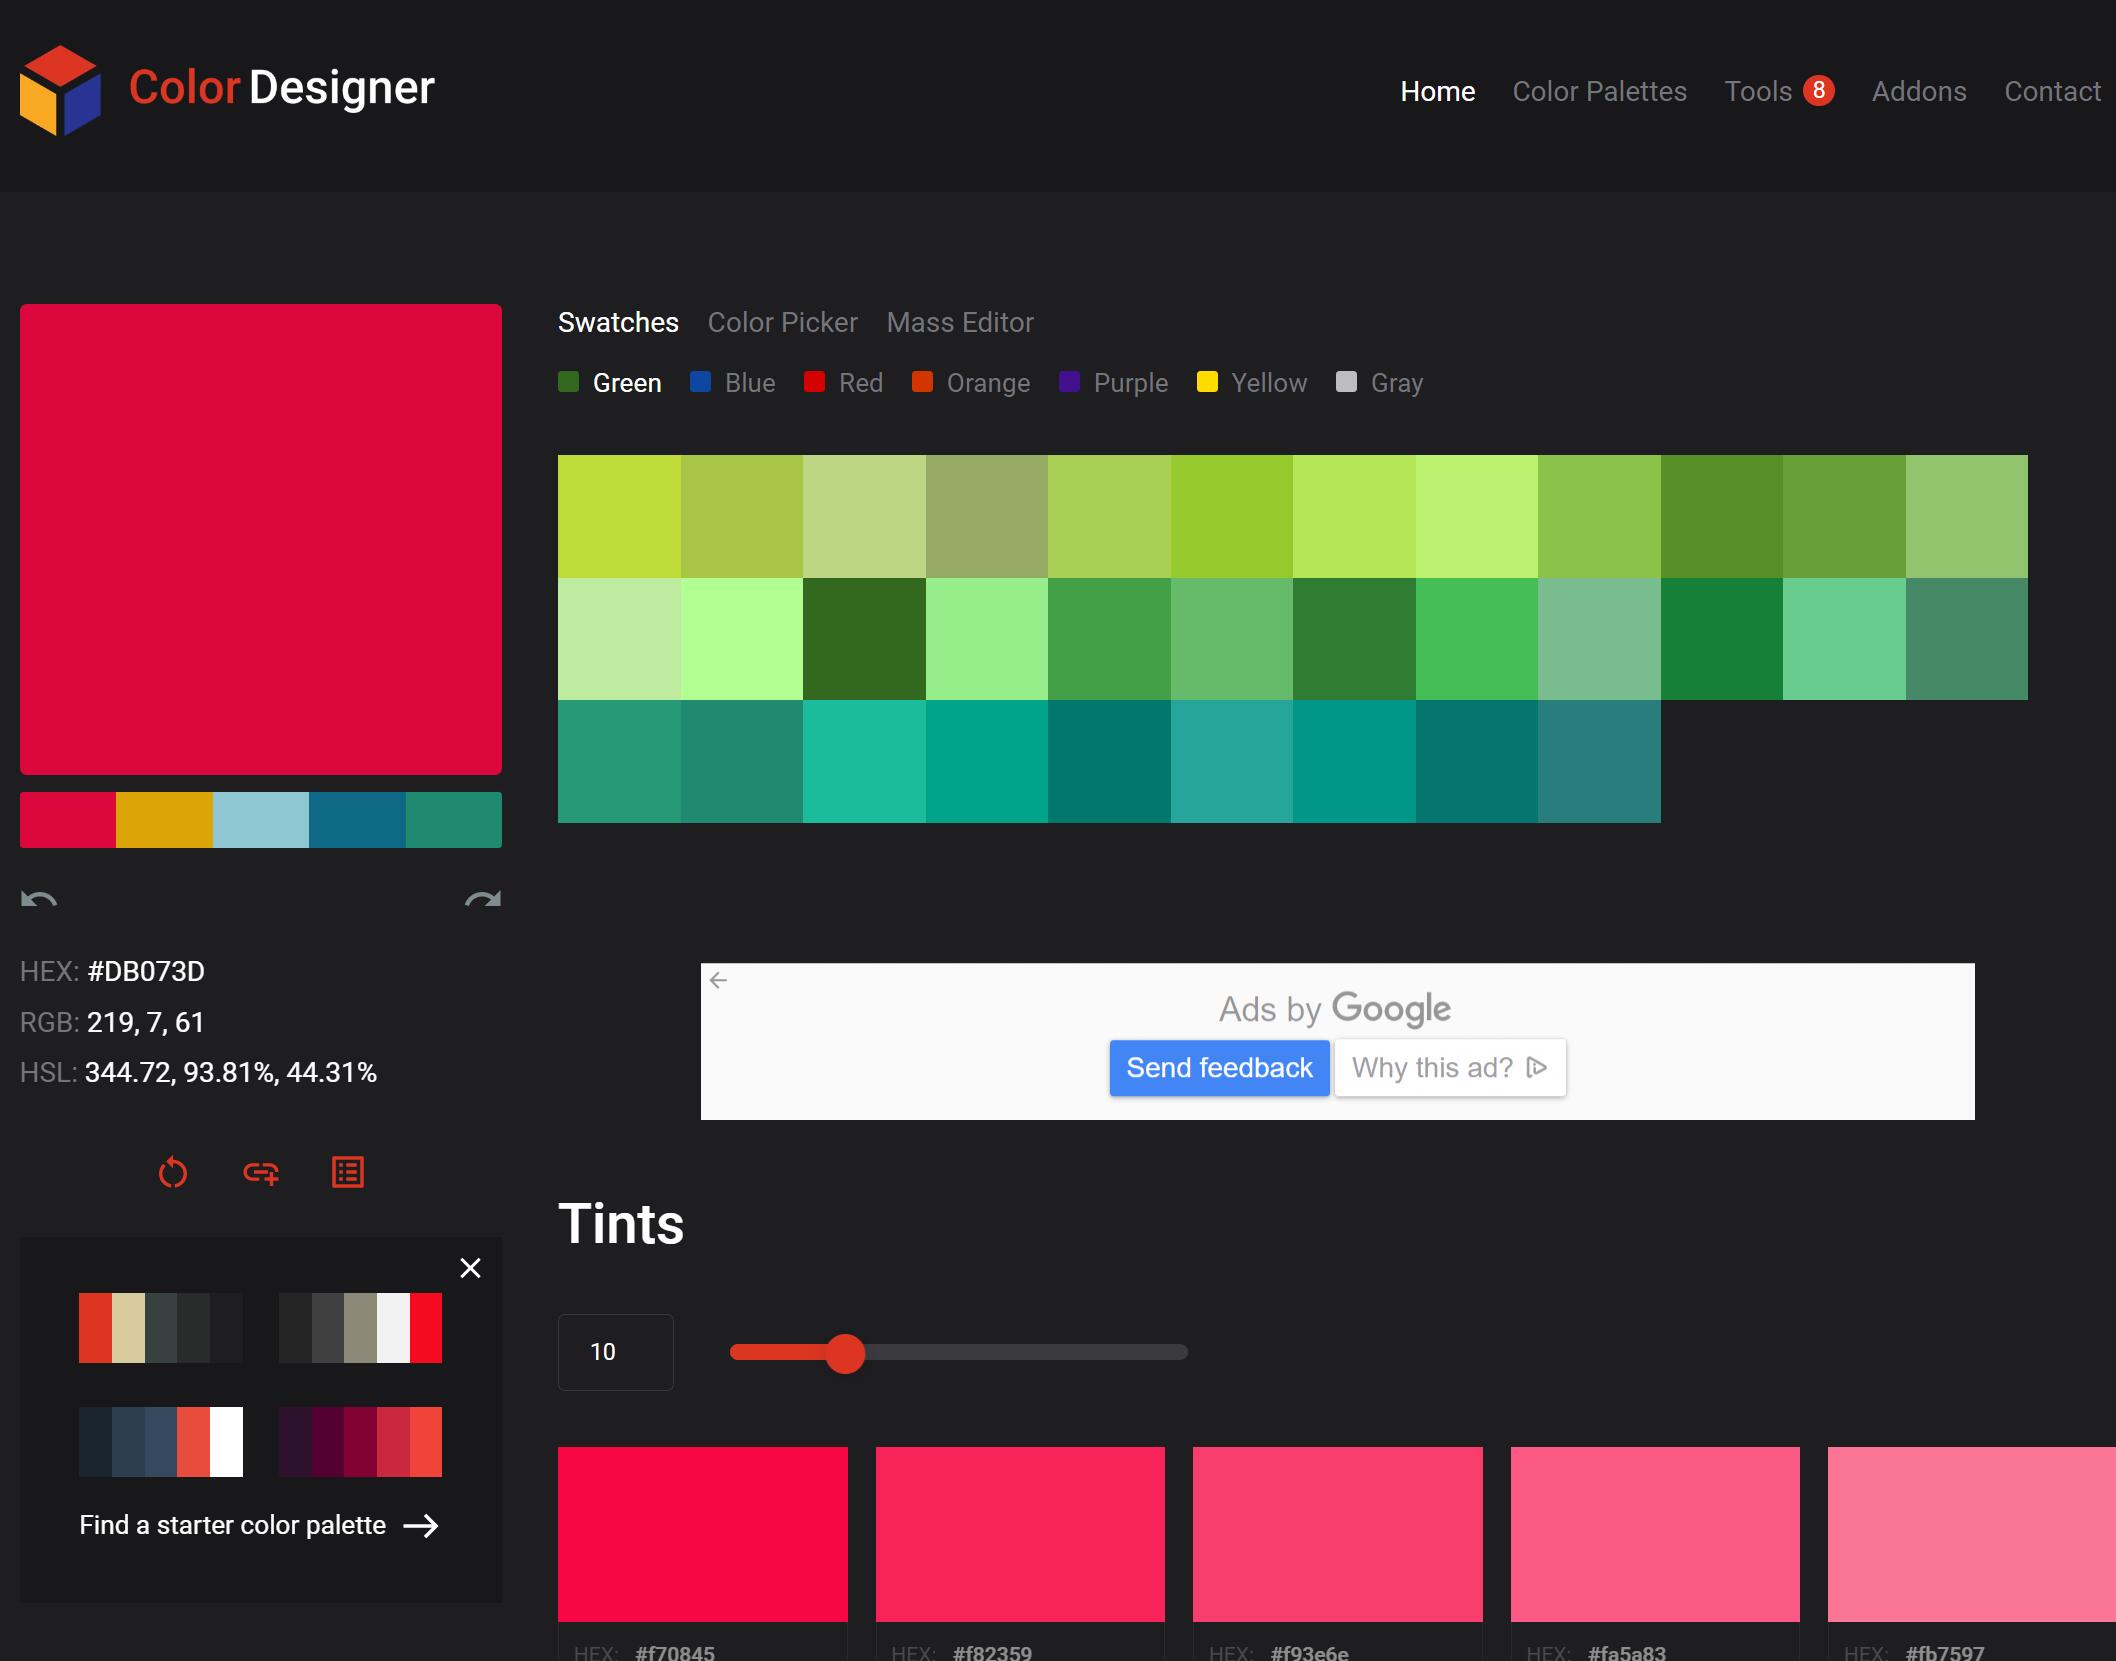This screenshot has height=1661, width=2116.
Task: Click the add link icon
Action: coord(261,1172)
